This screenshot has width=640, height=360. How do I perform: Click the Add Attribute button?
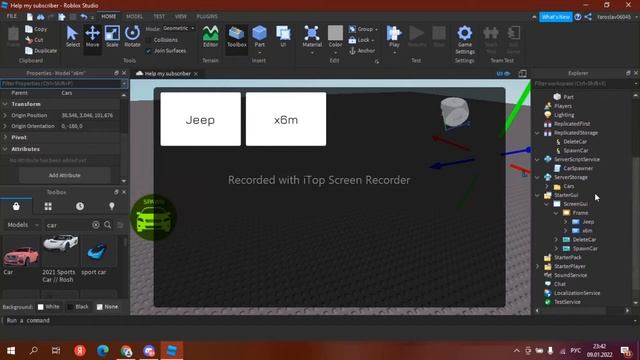point(64,175)
